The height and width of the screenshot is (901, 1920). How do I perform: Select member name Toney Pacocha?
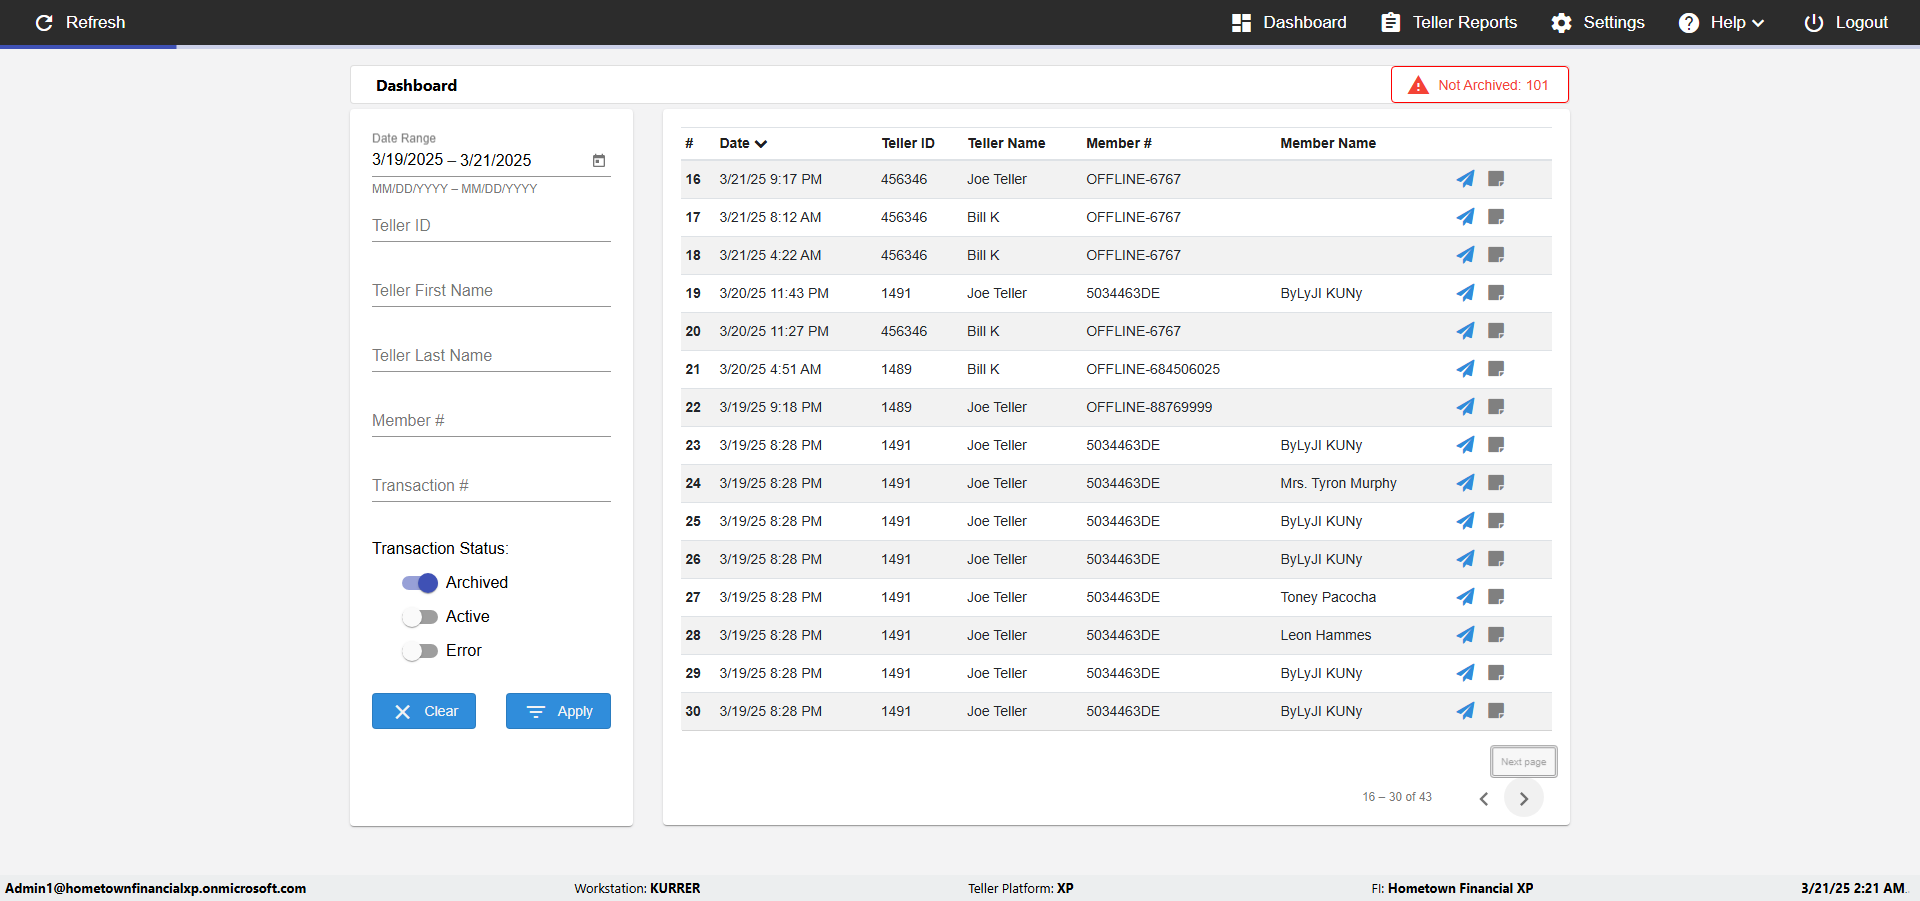click(x=1328, y=597)
